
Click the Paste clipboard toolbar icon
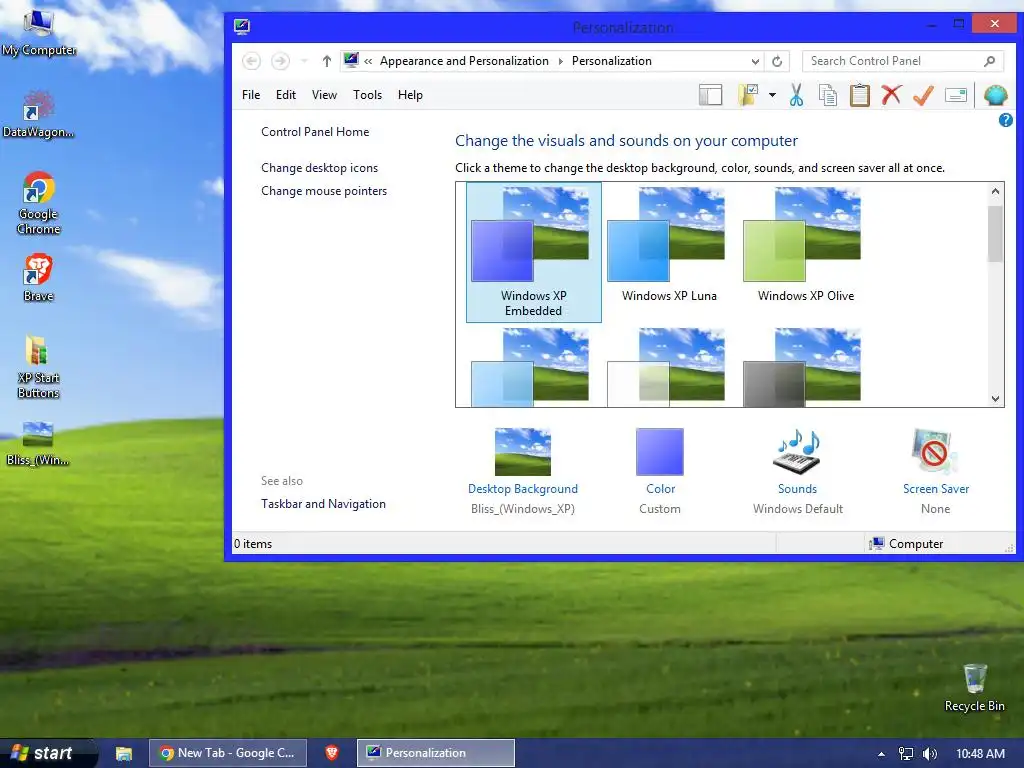click(859, 95)
